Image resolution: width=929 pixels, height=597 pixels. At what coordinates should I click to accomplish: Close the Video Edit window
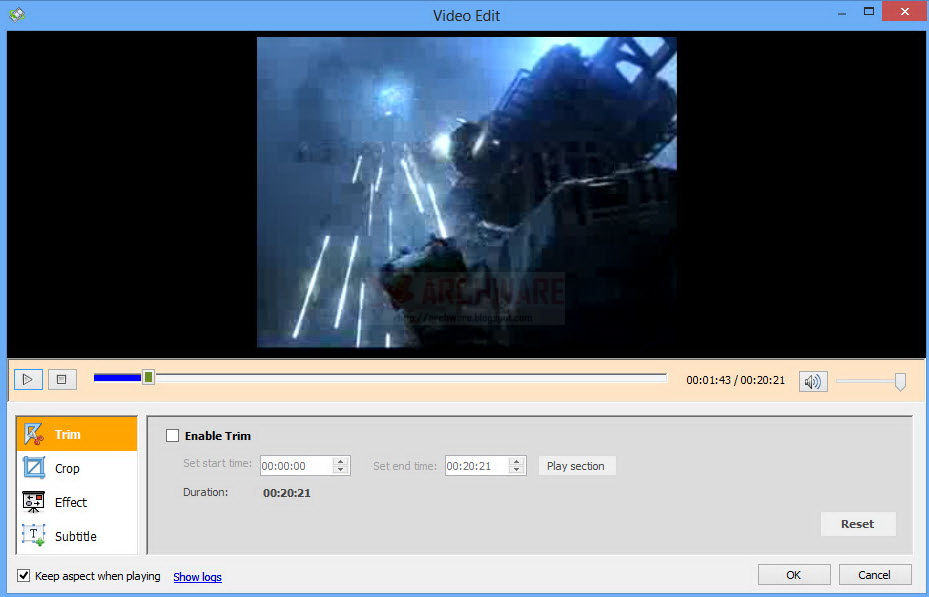point(904,11)
